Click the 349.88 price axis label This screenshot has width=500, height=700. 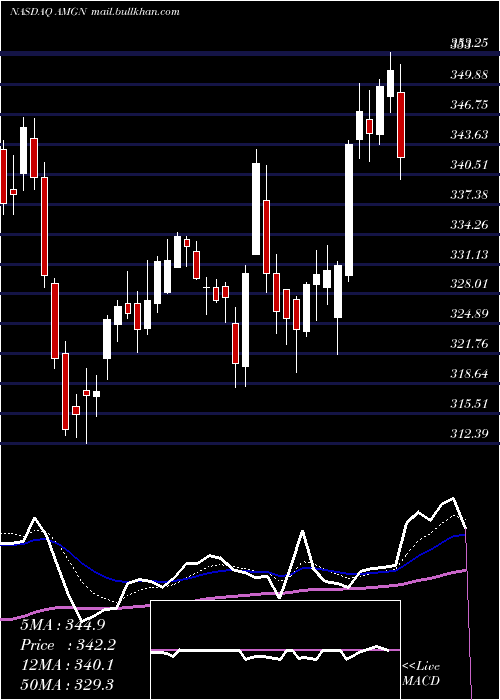[x=469, y=75]
